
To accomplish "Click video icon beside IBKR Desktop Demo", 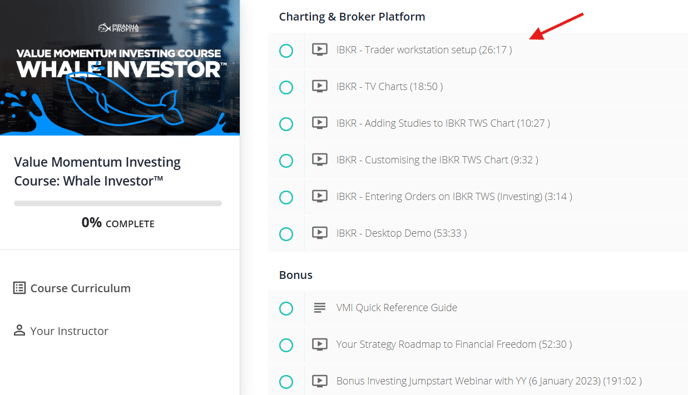I will click(x=319, y=233).
